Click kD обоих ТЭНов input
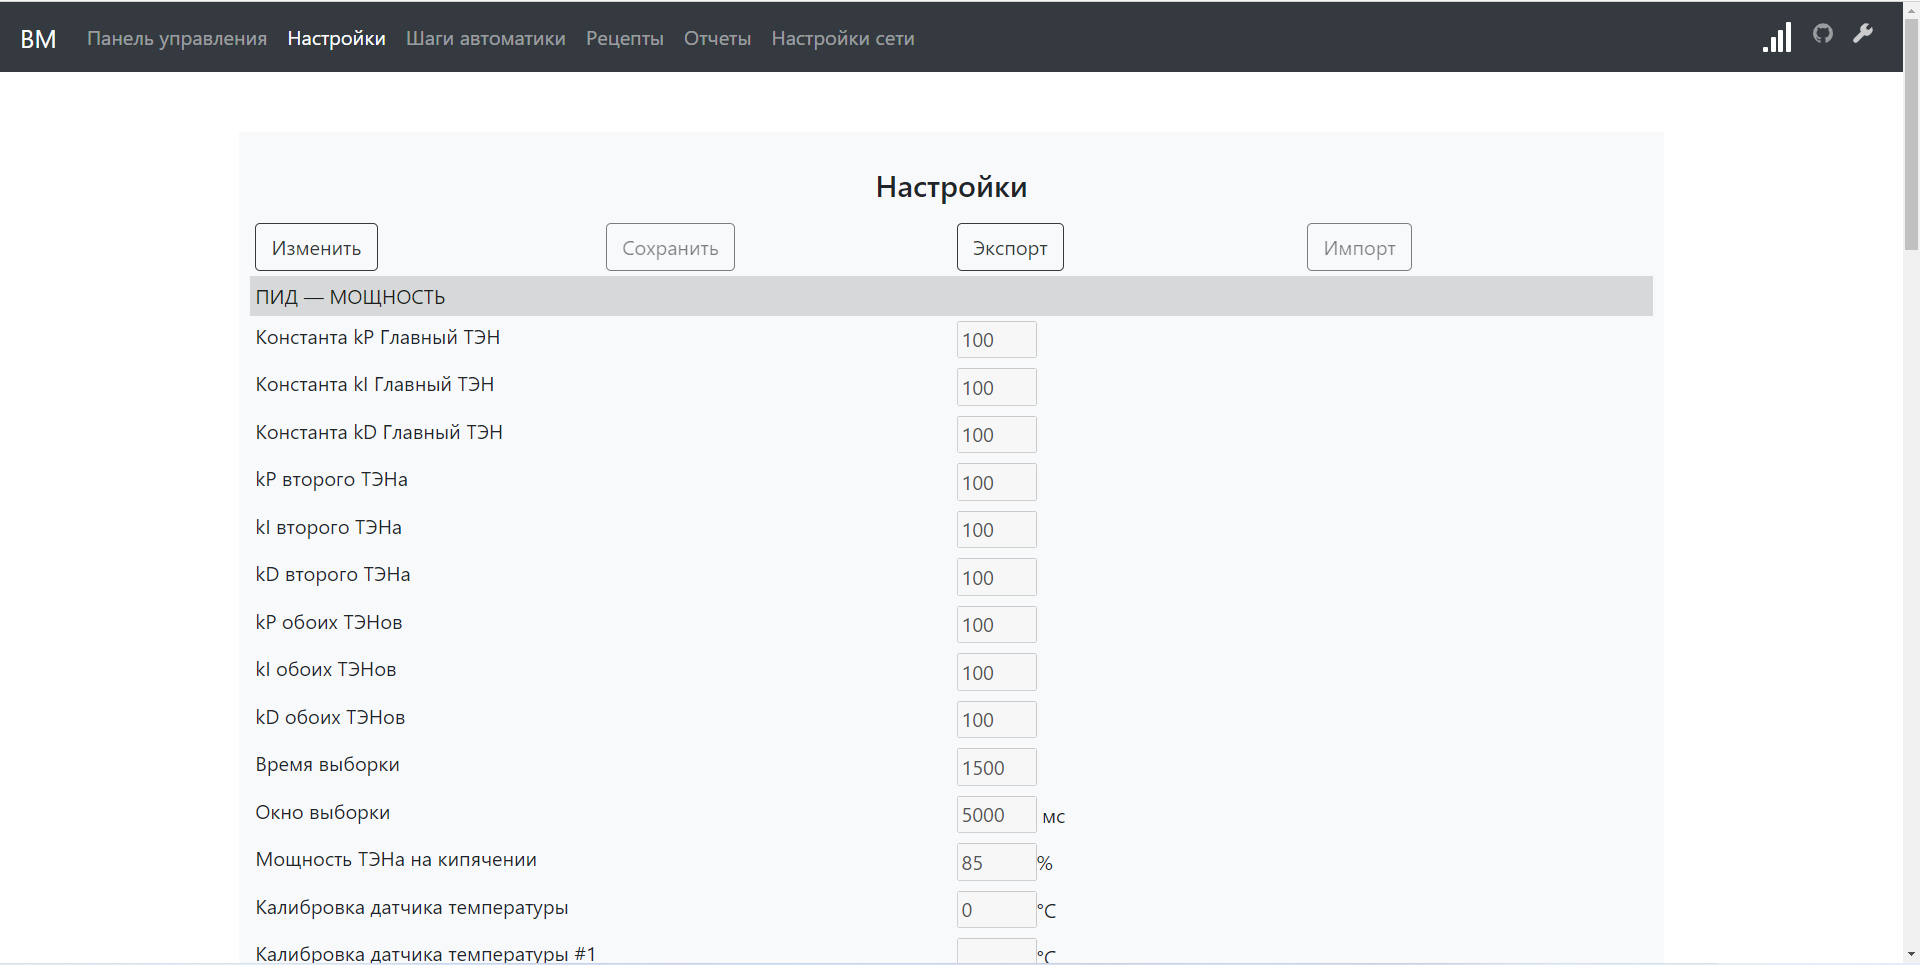Viewport: 1920px width, 965px height. (x=996, y=720)
